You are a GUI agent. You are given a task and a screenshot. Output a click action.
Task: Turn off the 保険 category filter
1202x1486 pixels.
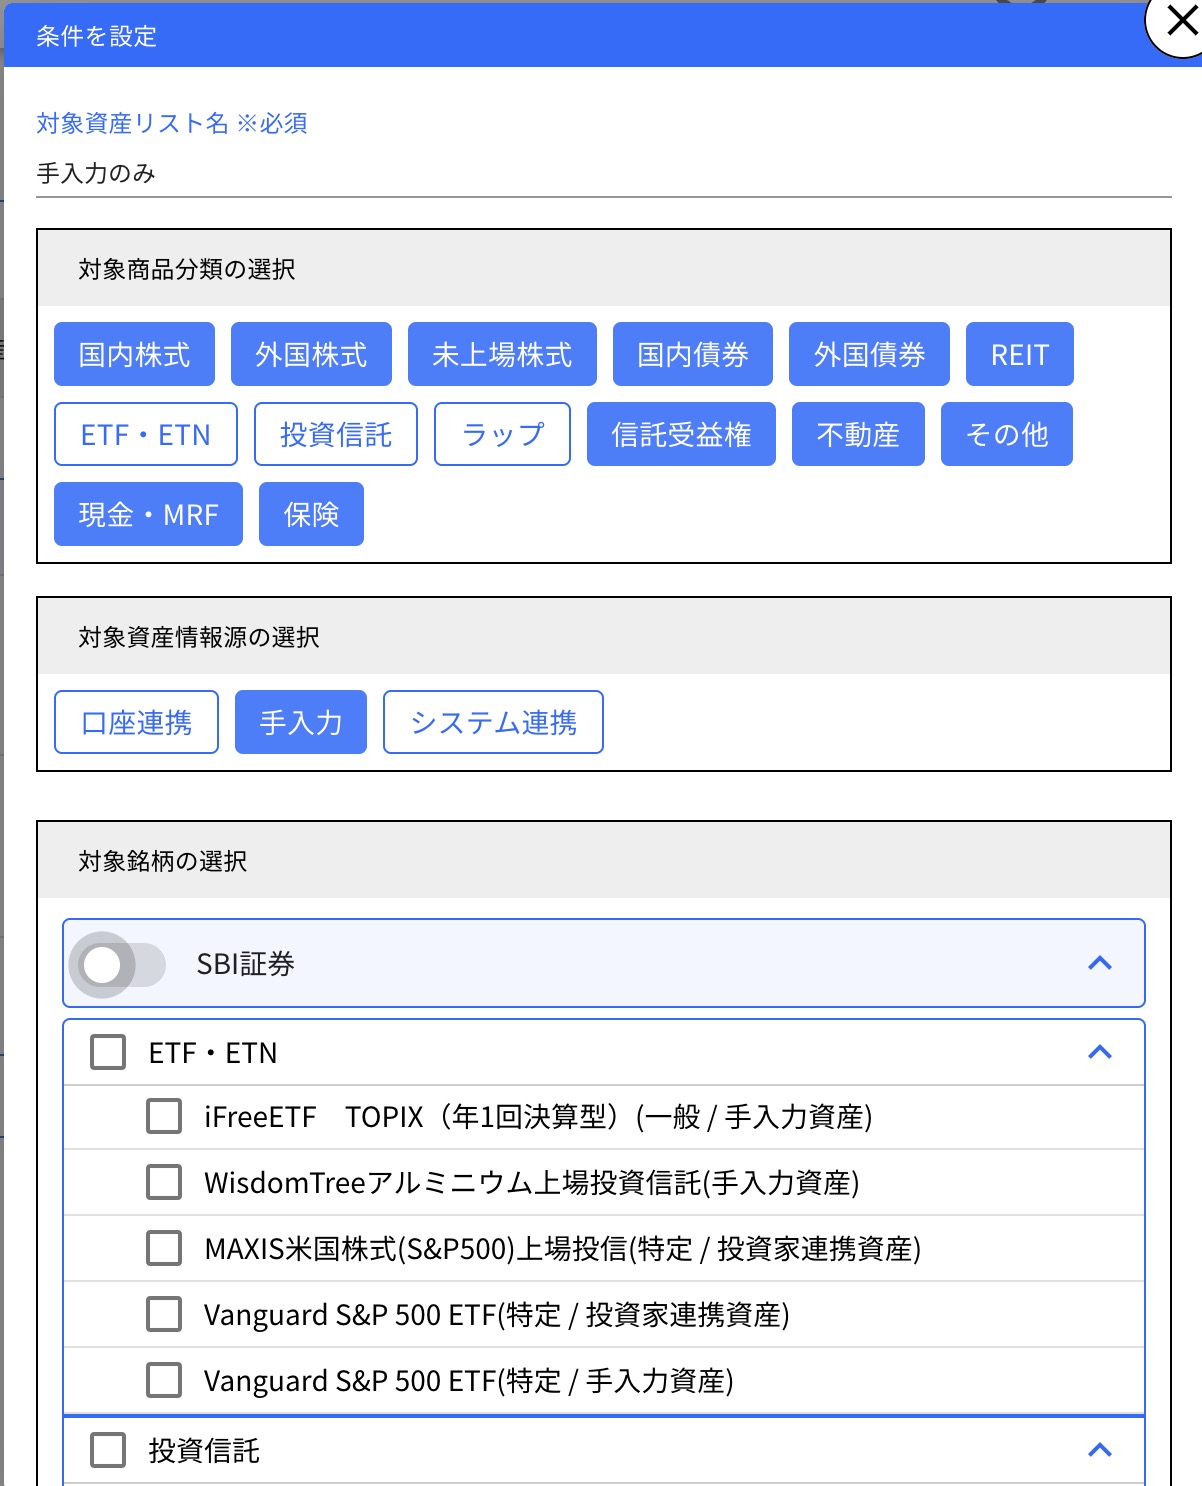[x=310, y=514]
